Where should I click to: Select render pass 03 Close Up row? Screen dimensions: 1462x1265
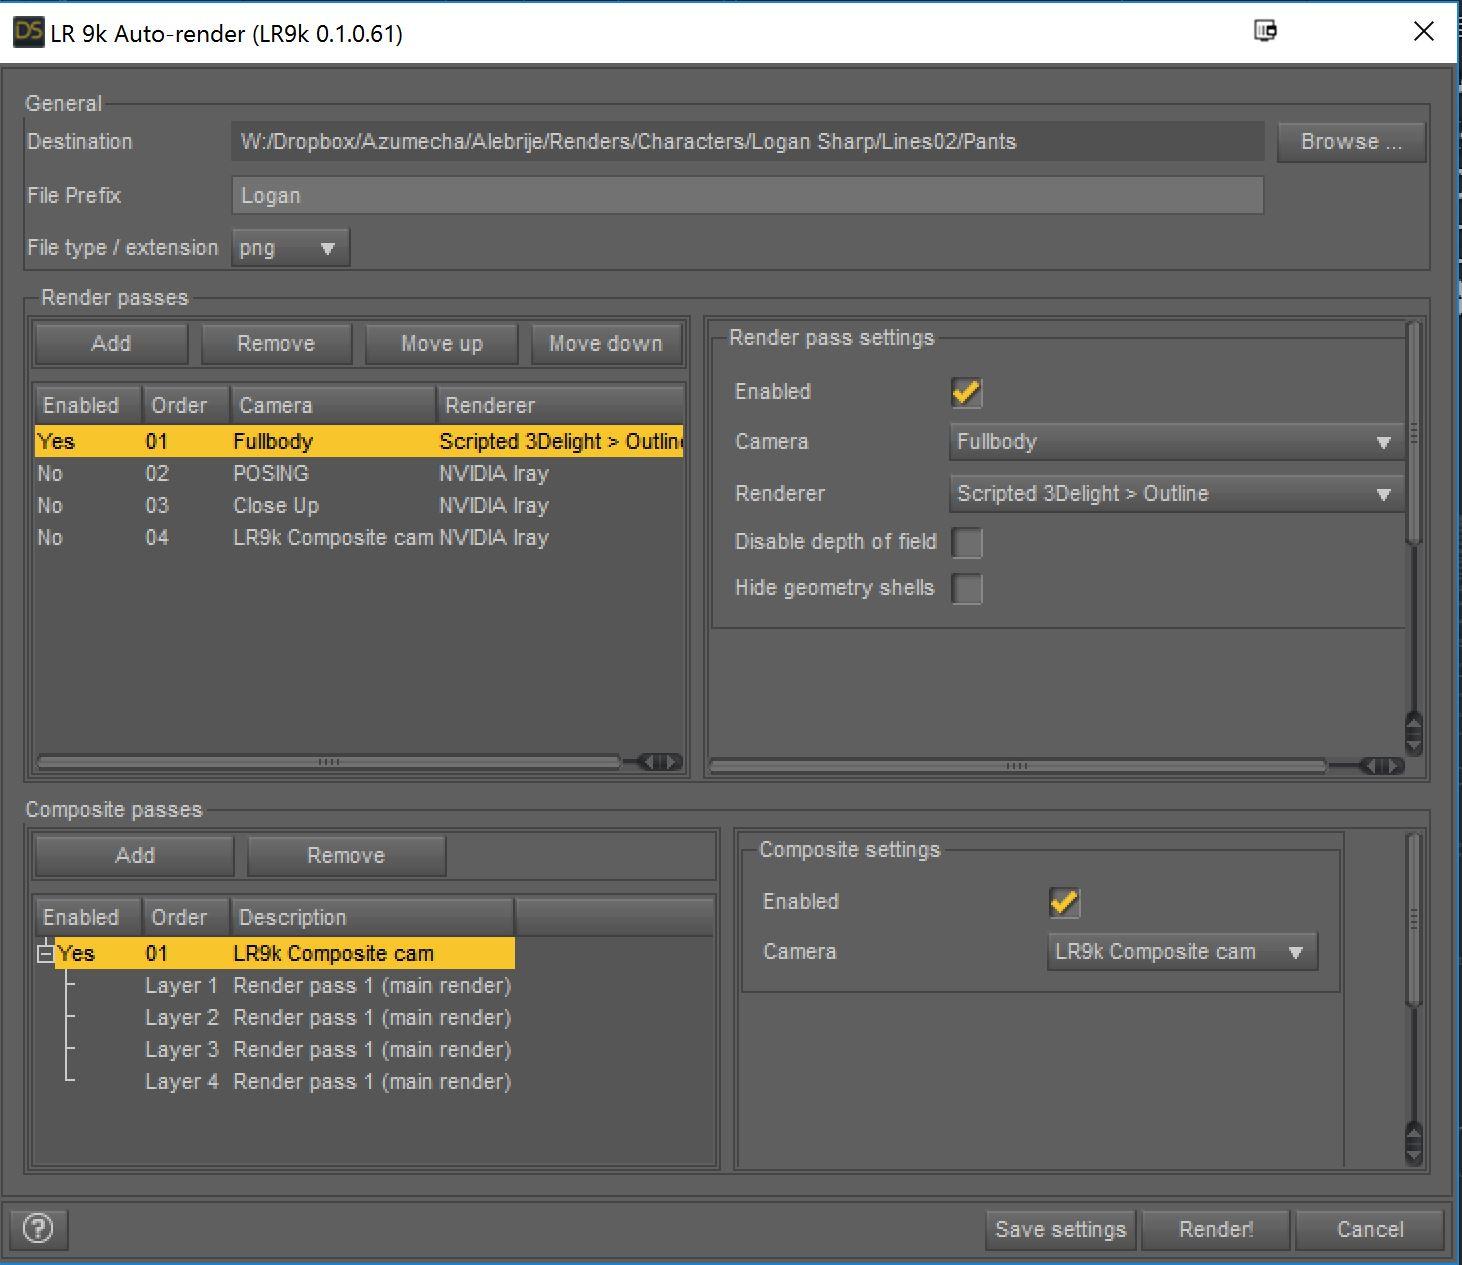click(x=359, y=506)
